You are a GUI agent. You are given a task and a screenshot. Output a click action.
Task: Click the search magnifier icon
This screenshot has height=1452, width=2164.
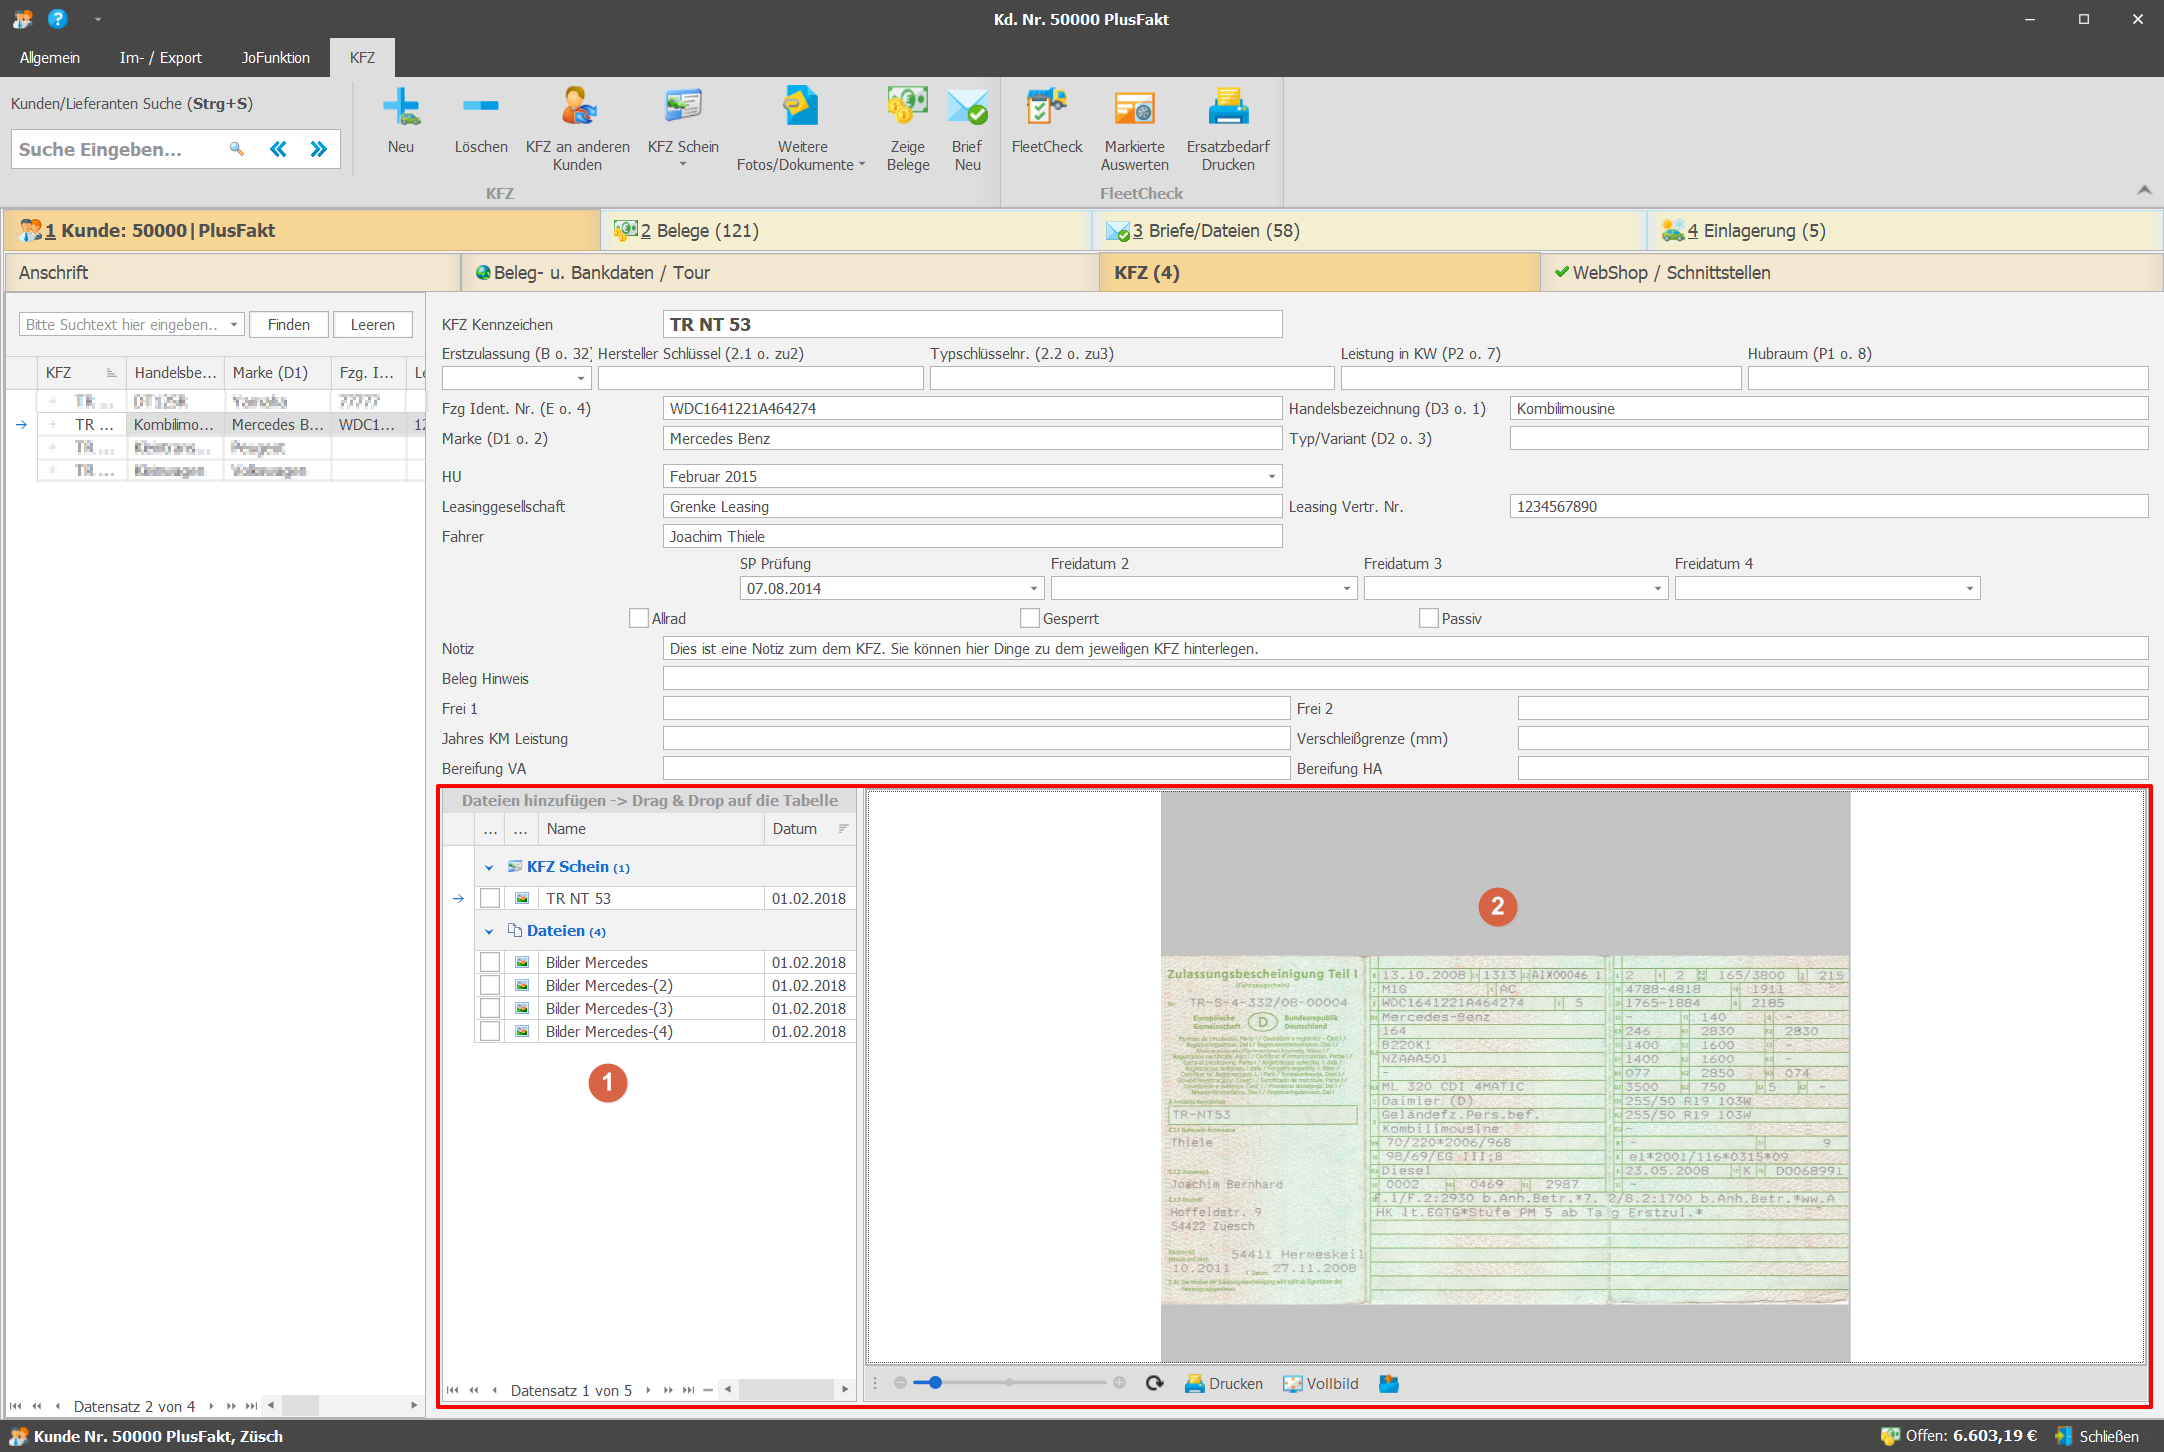[237, 149]
